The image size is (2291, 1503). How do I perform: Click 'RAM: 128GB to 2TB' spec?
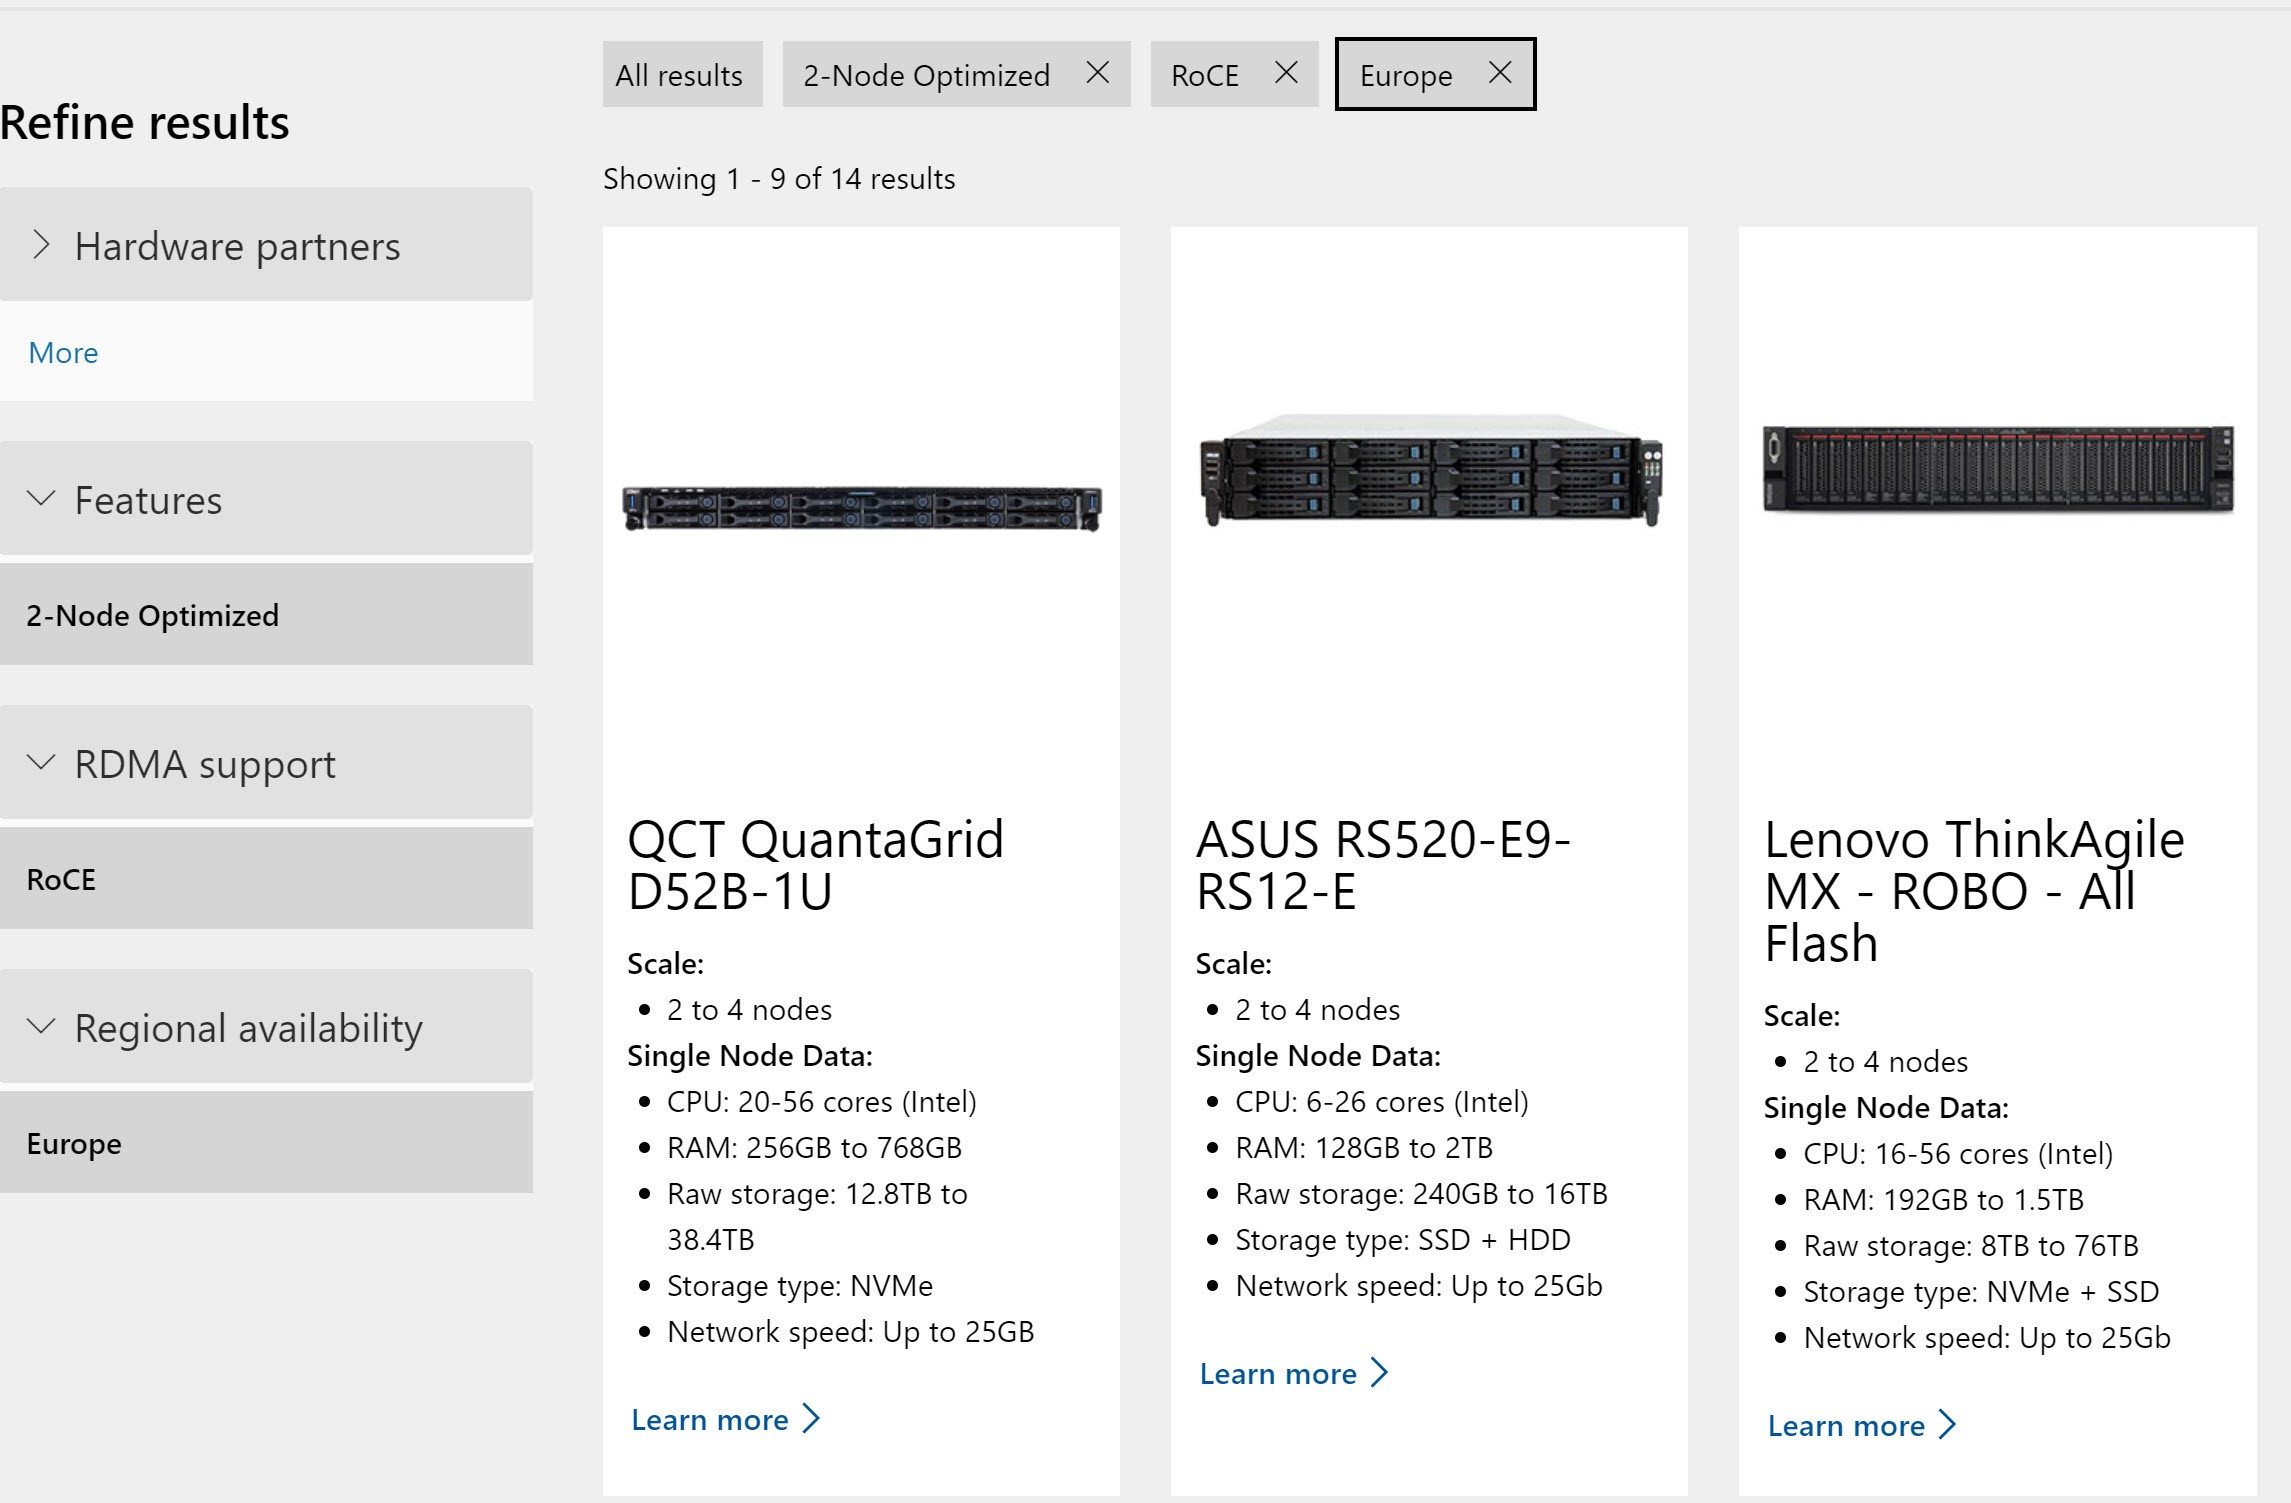1364,1147
